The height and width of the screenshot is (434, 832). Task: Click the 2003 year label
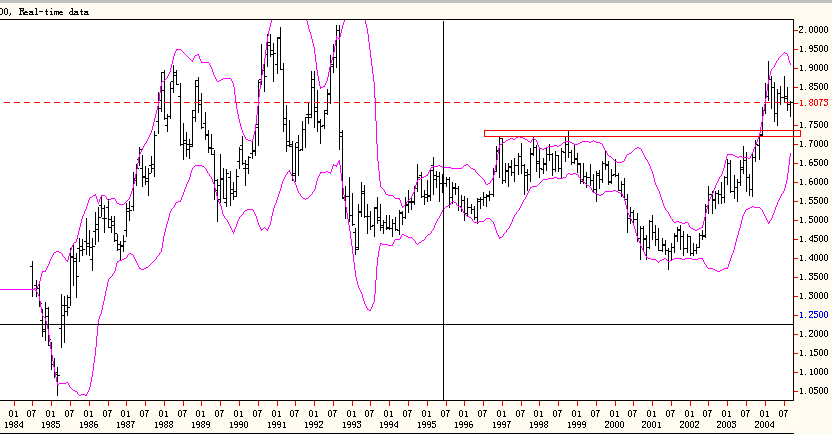[x=726, y=424]
